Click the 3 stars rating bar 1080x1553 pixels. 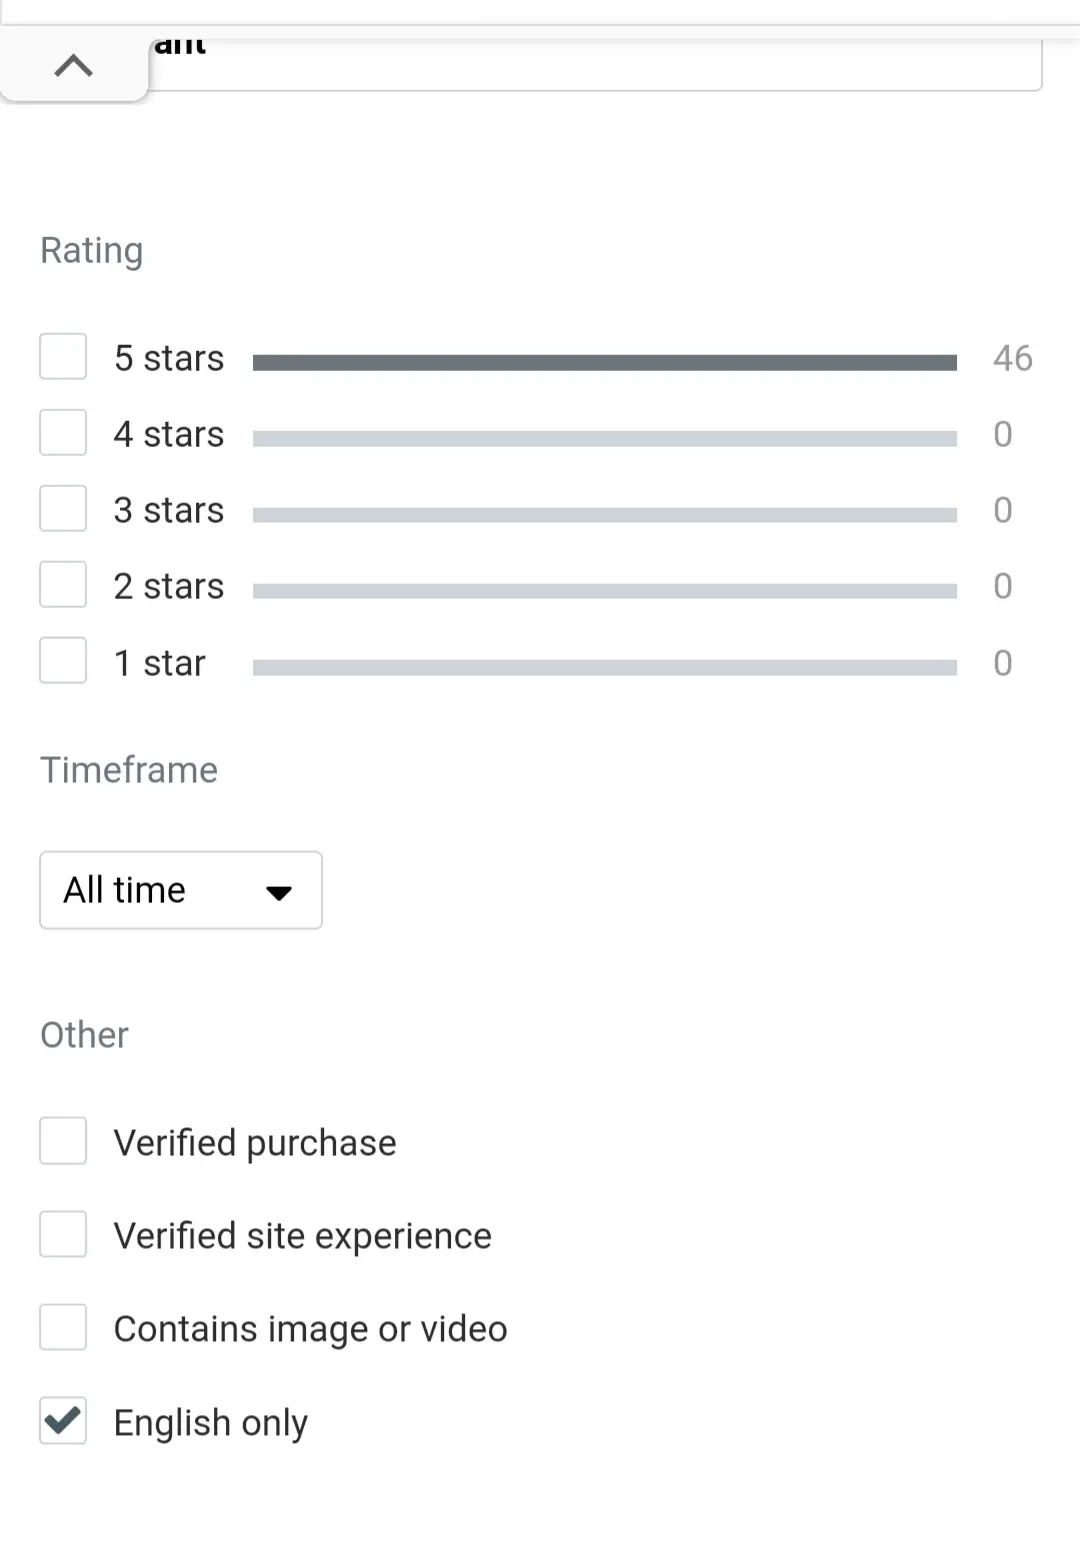click(x=605, y=514)
